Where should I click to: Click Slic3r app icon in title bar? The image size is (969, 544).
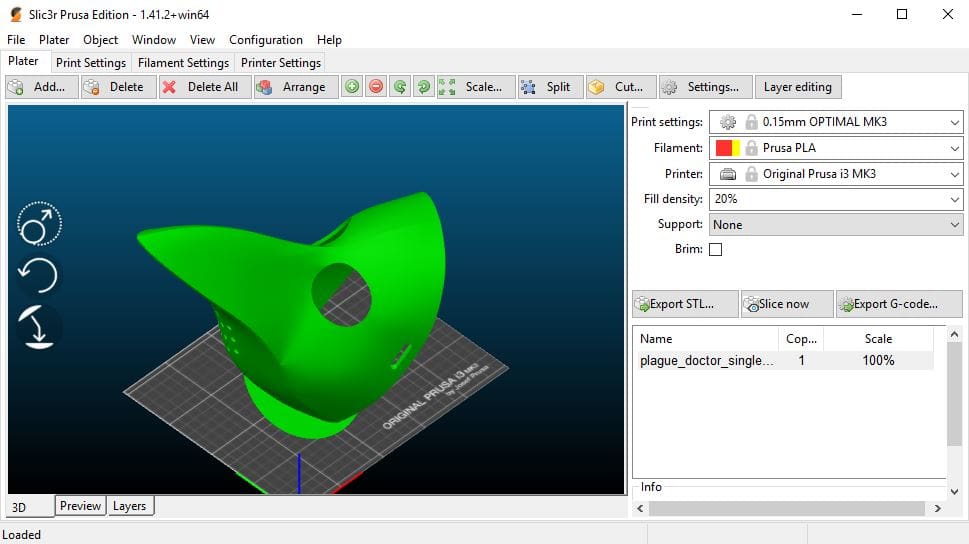[x=15, y=14]
